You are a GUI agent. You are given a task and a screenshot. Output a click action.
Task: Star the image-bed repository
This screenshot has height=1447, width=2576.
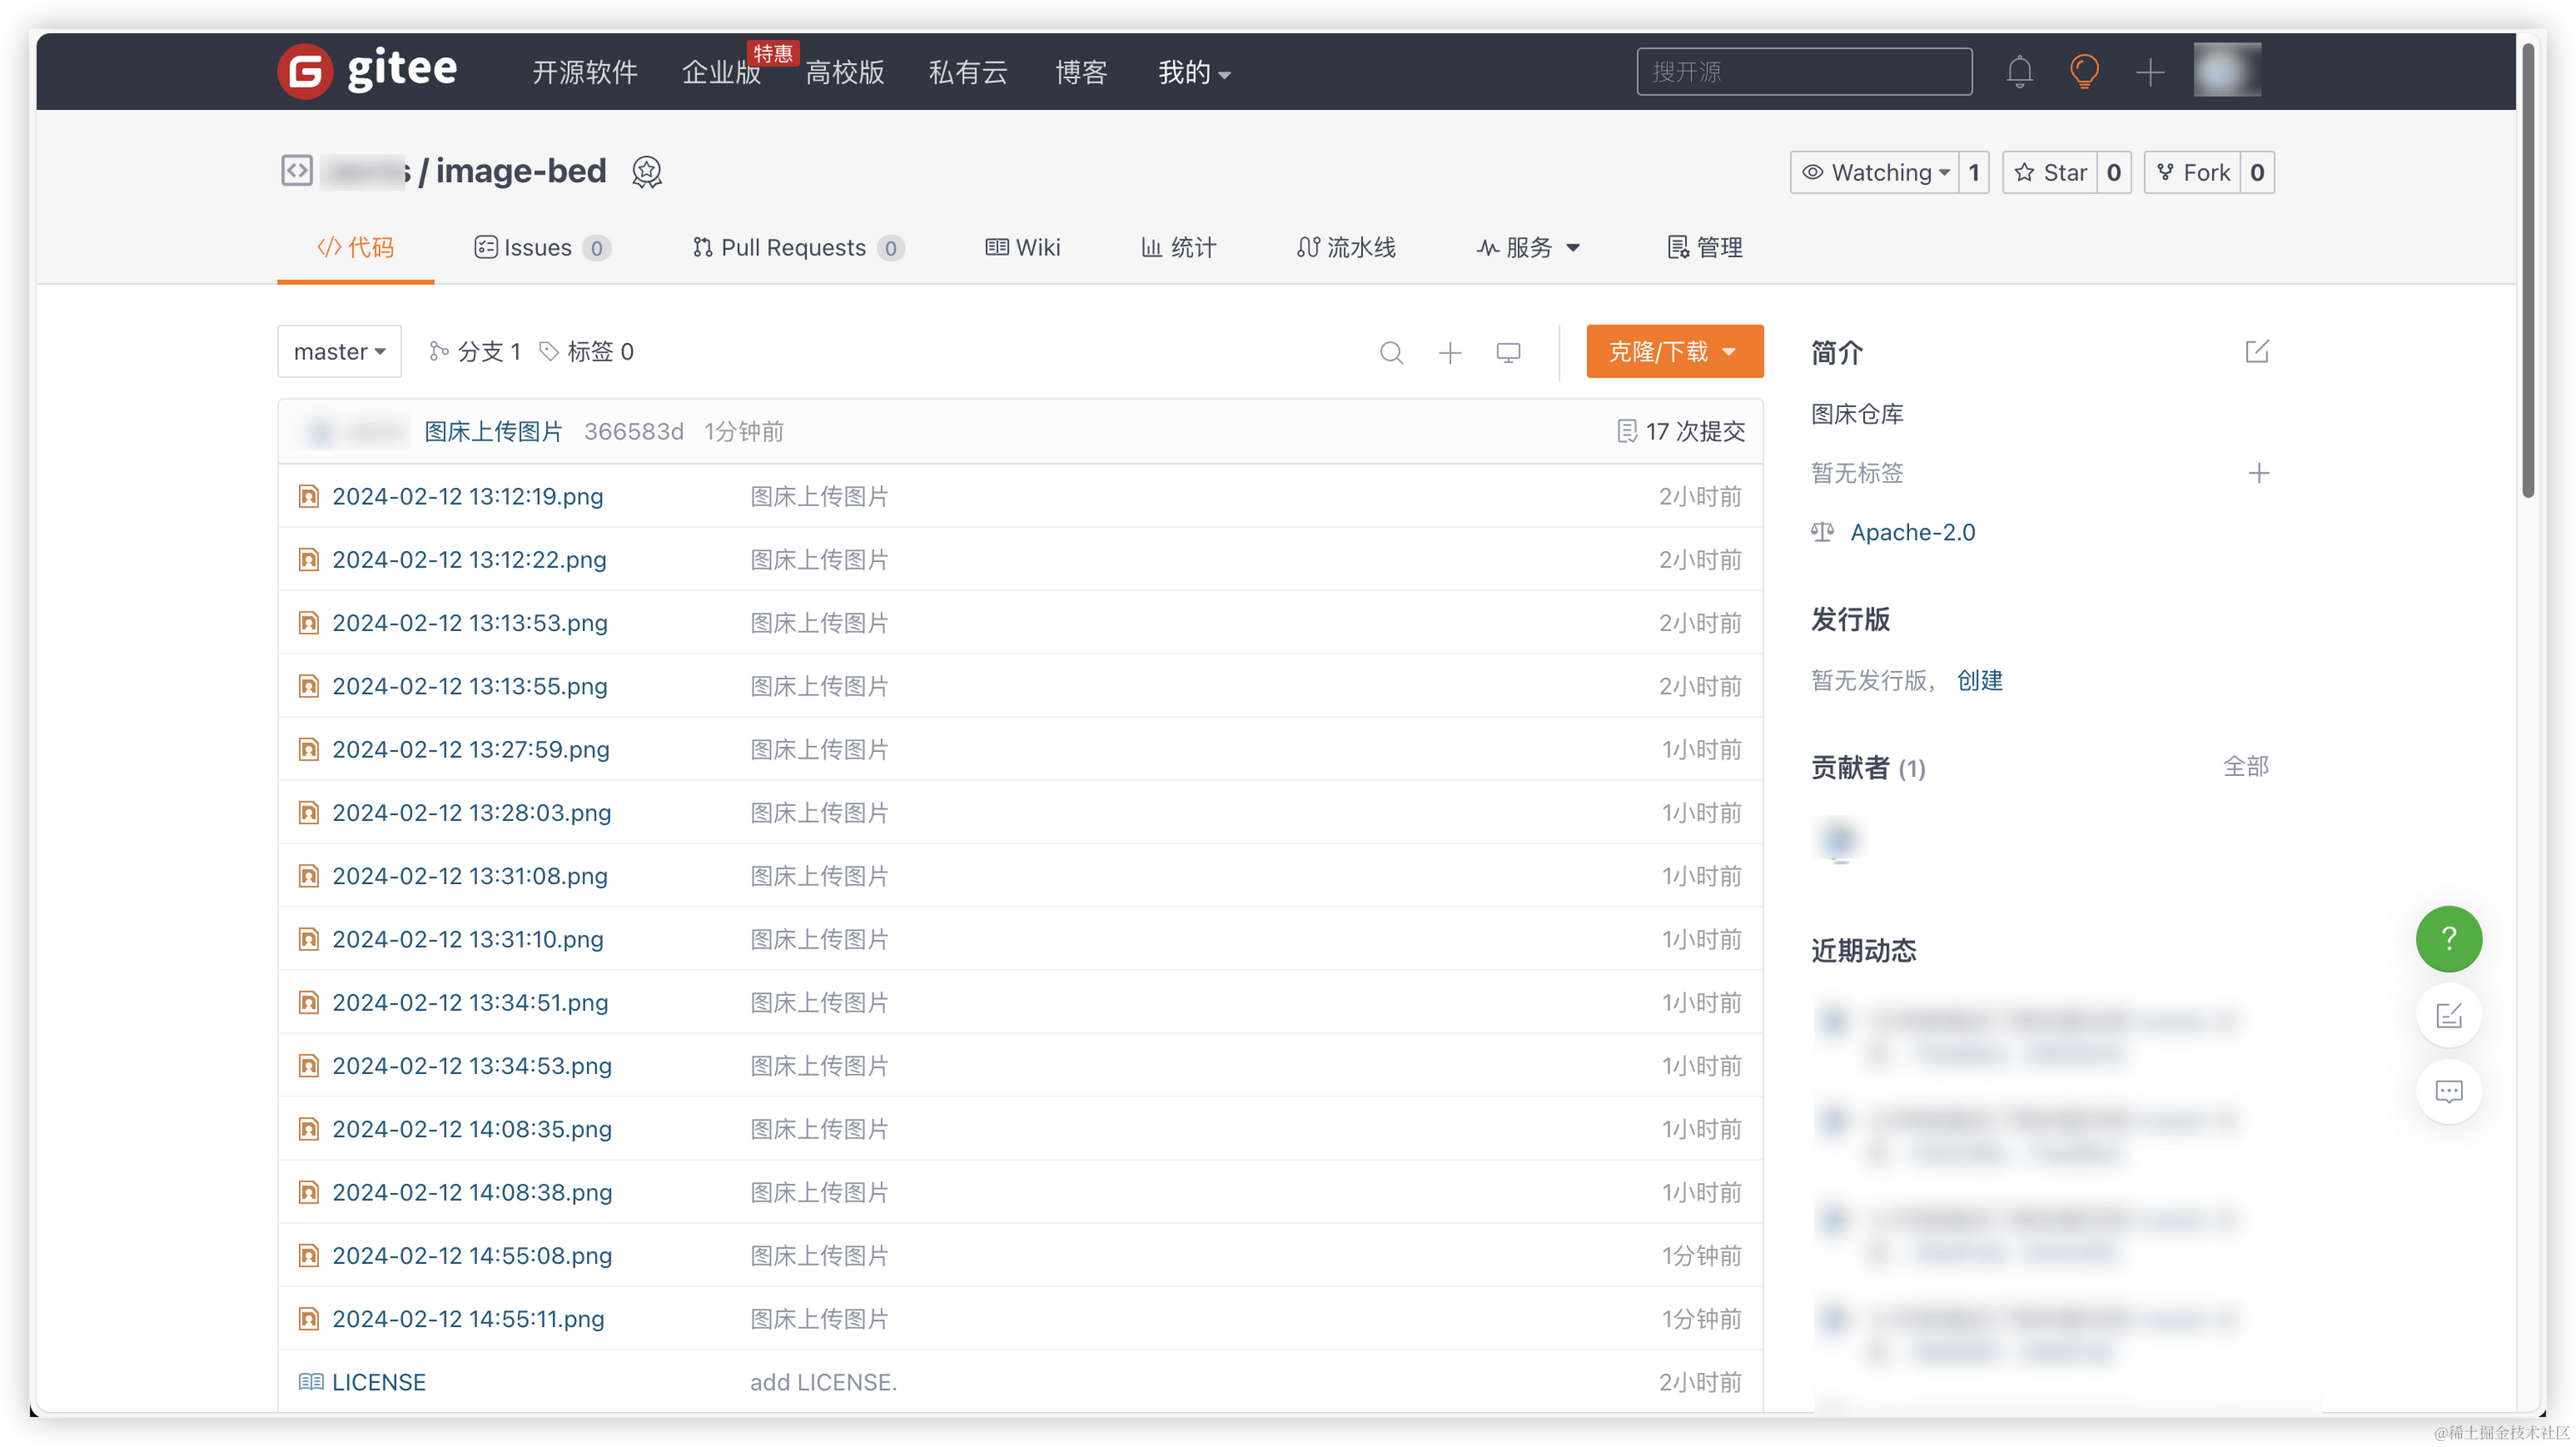(x=2050, y=172)
